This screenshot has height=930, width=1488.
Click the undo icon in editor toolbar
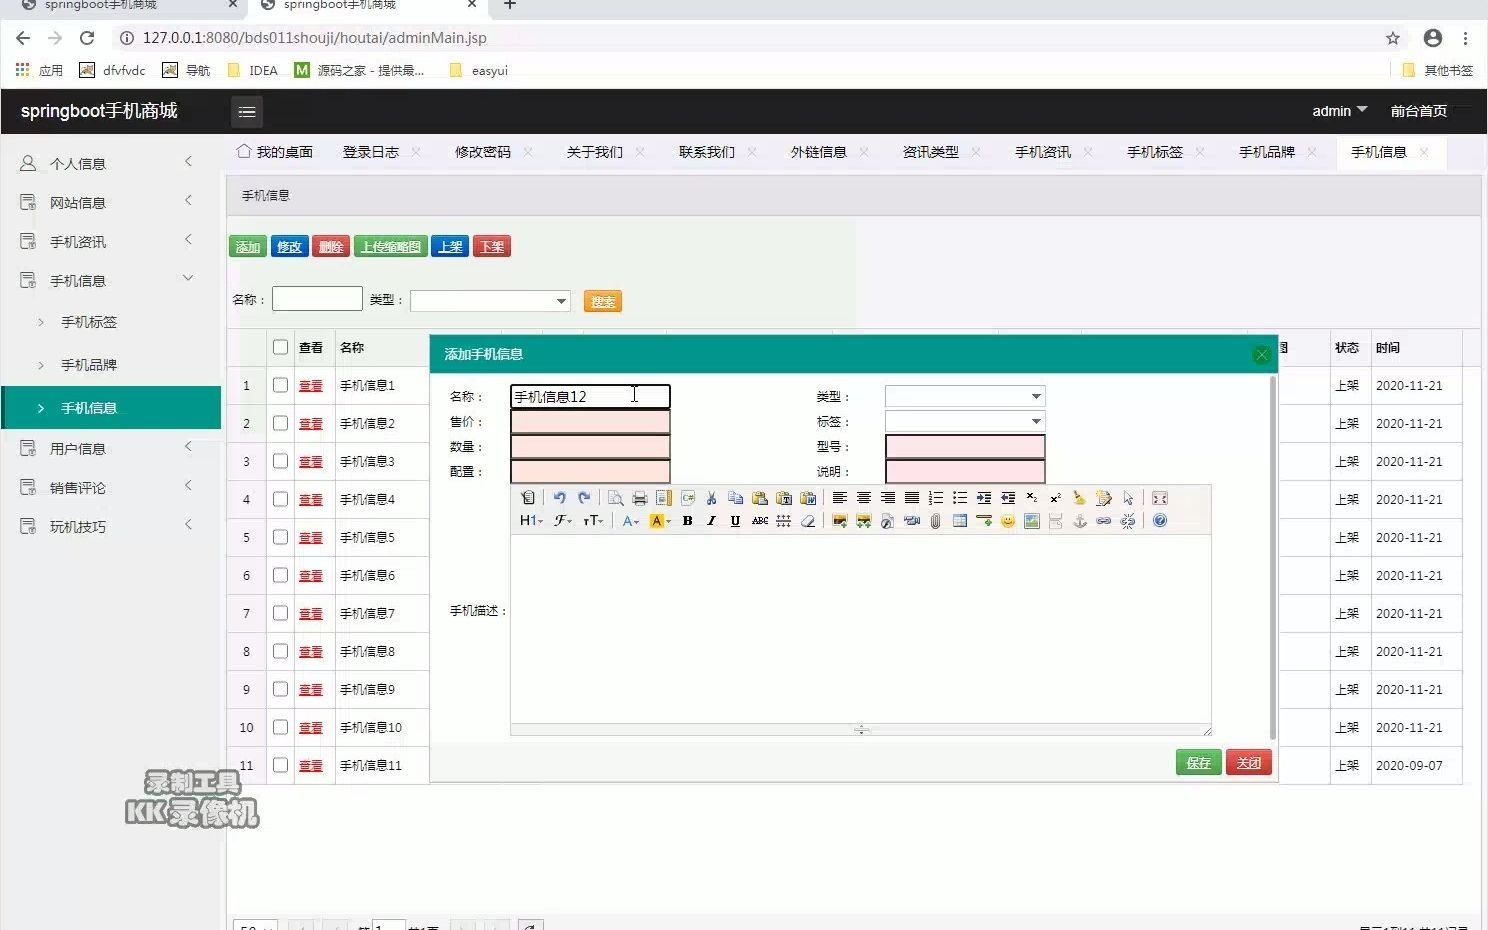[559, 498]
